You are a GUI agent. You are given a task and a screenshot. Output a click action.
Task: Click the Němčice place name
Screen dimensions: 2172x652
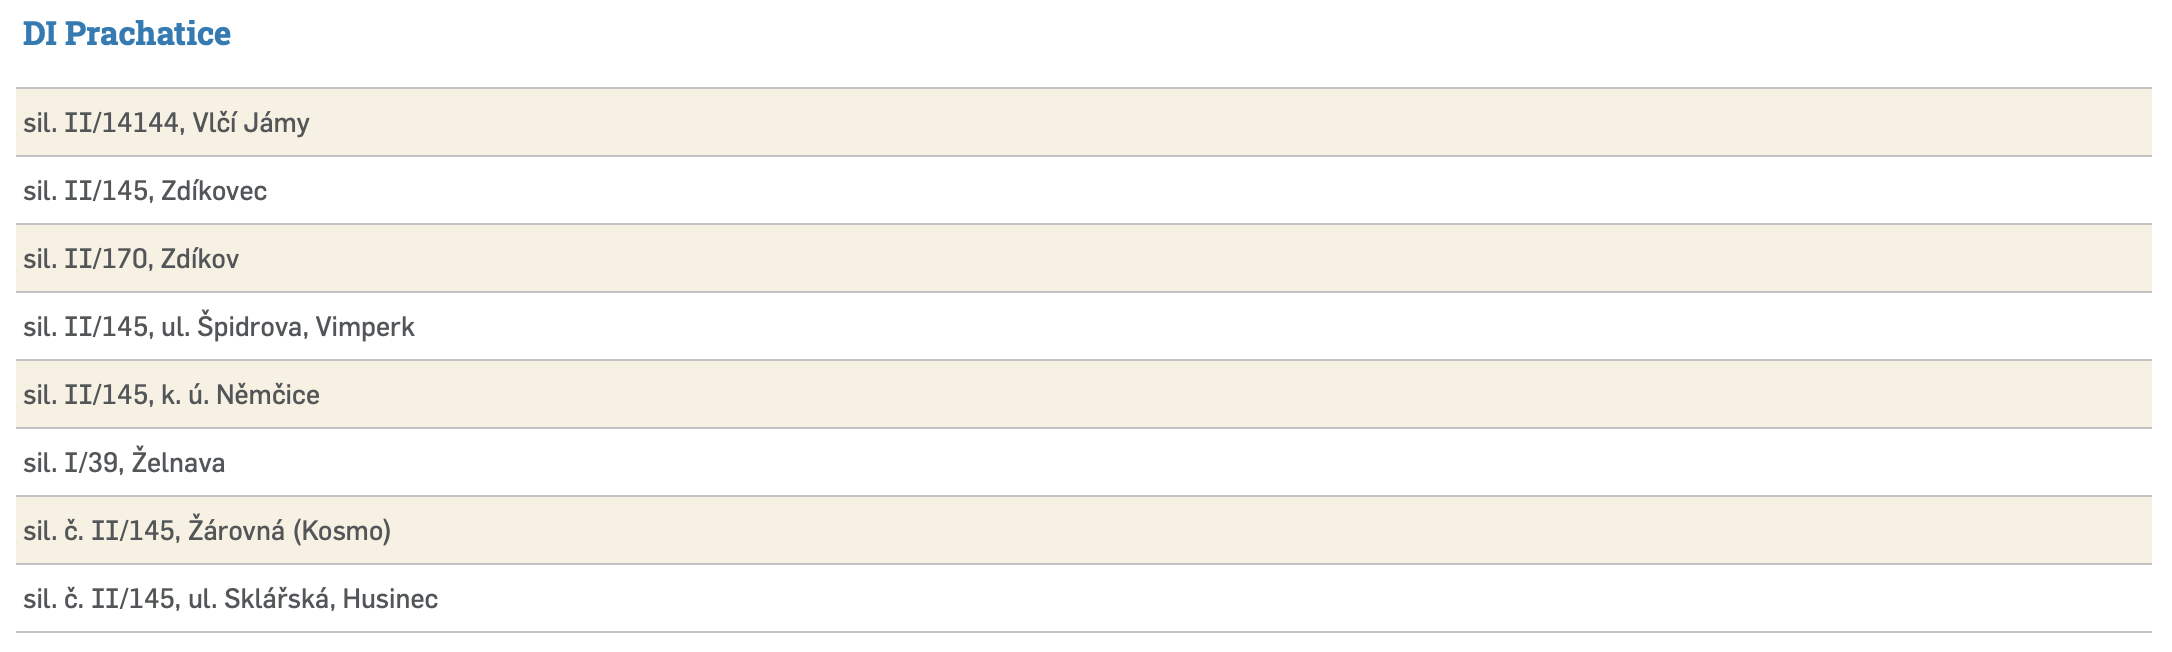[x=267, y=395]
